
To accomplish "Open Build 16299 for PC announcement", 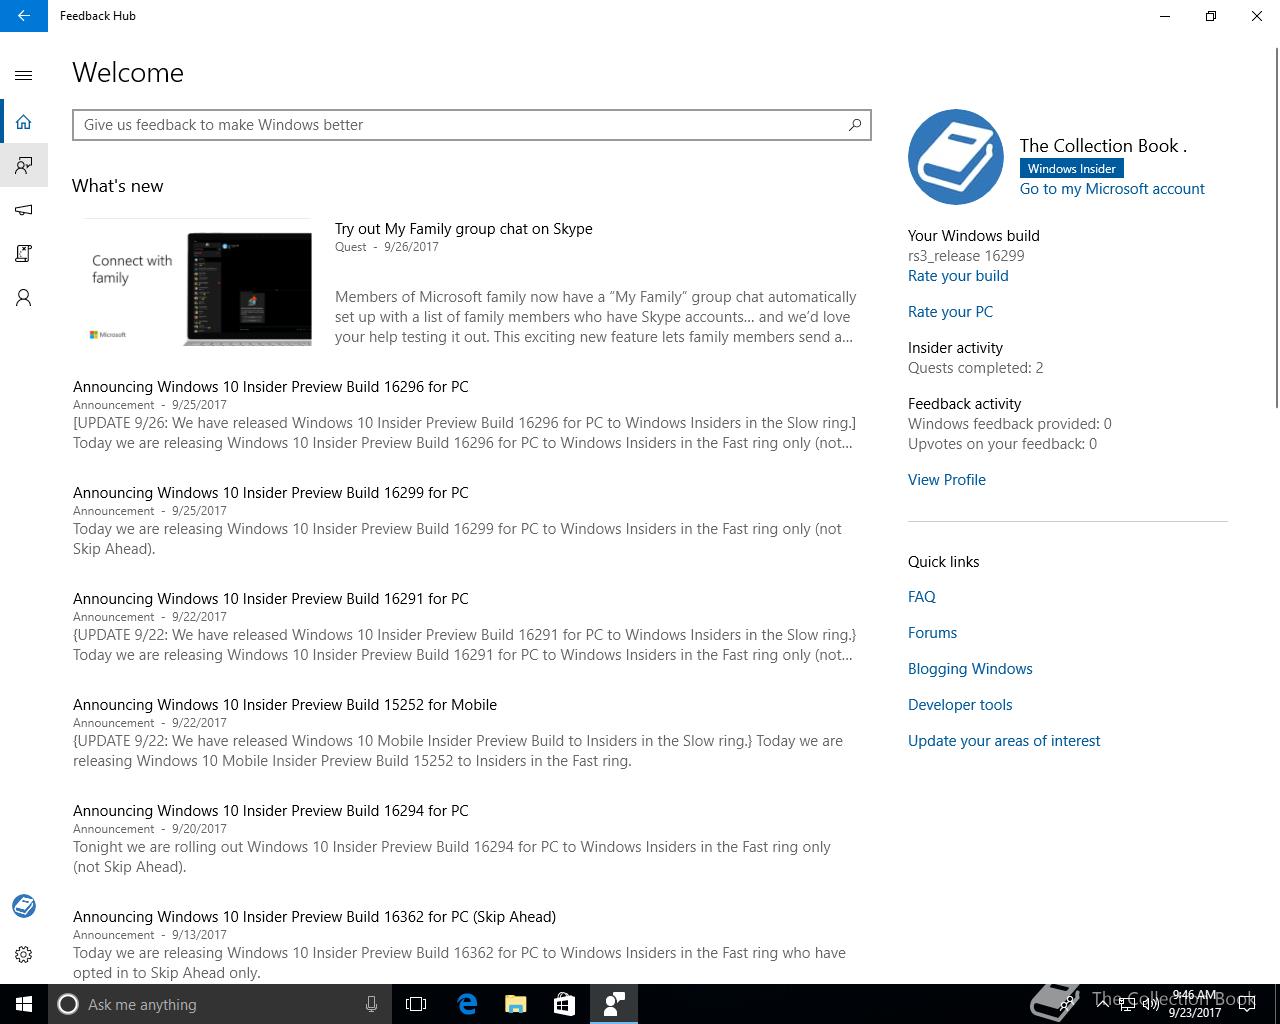I will pyautogui.click(x=271, y=493).
